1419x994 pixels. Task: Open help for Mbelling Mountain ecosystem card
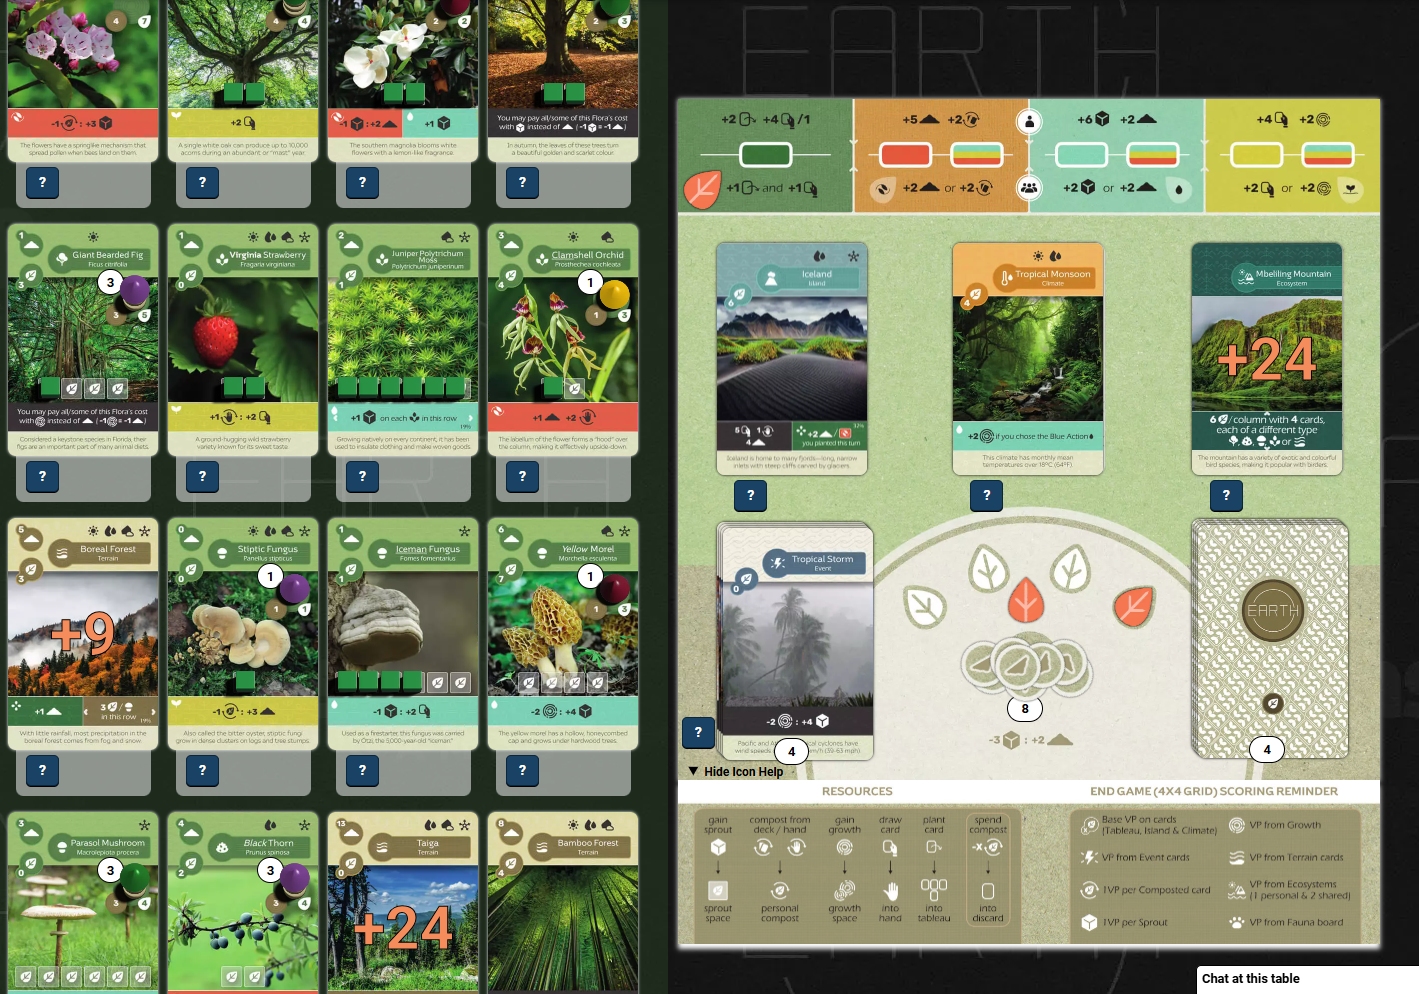tap(1226, 495)
